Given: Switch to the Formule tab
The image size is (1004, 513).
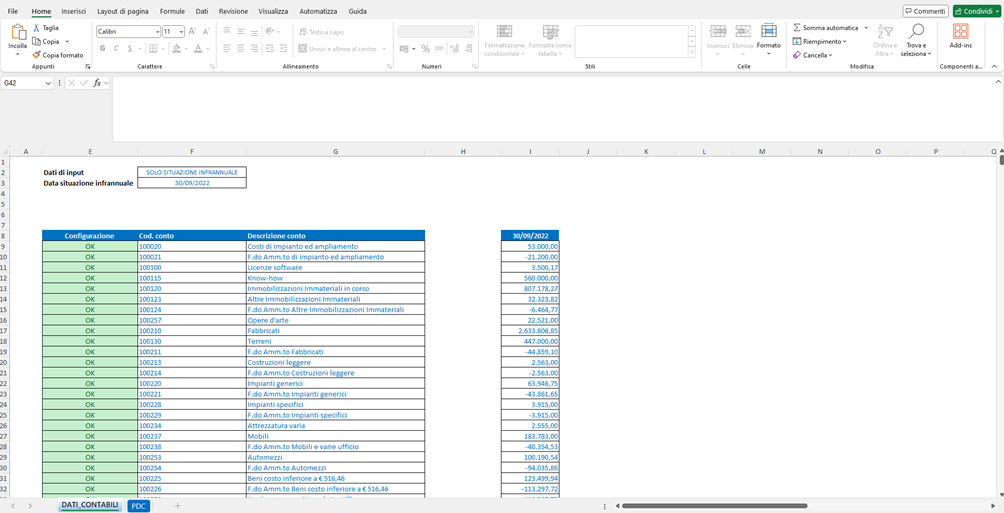Looking at the screenshot, I should point(172,11).
